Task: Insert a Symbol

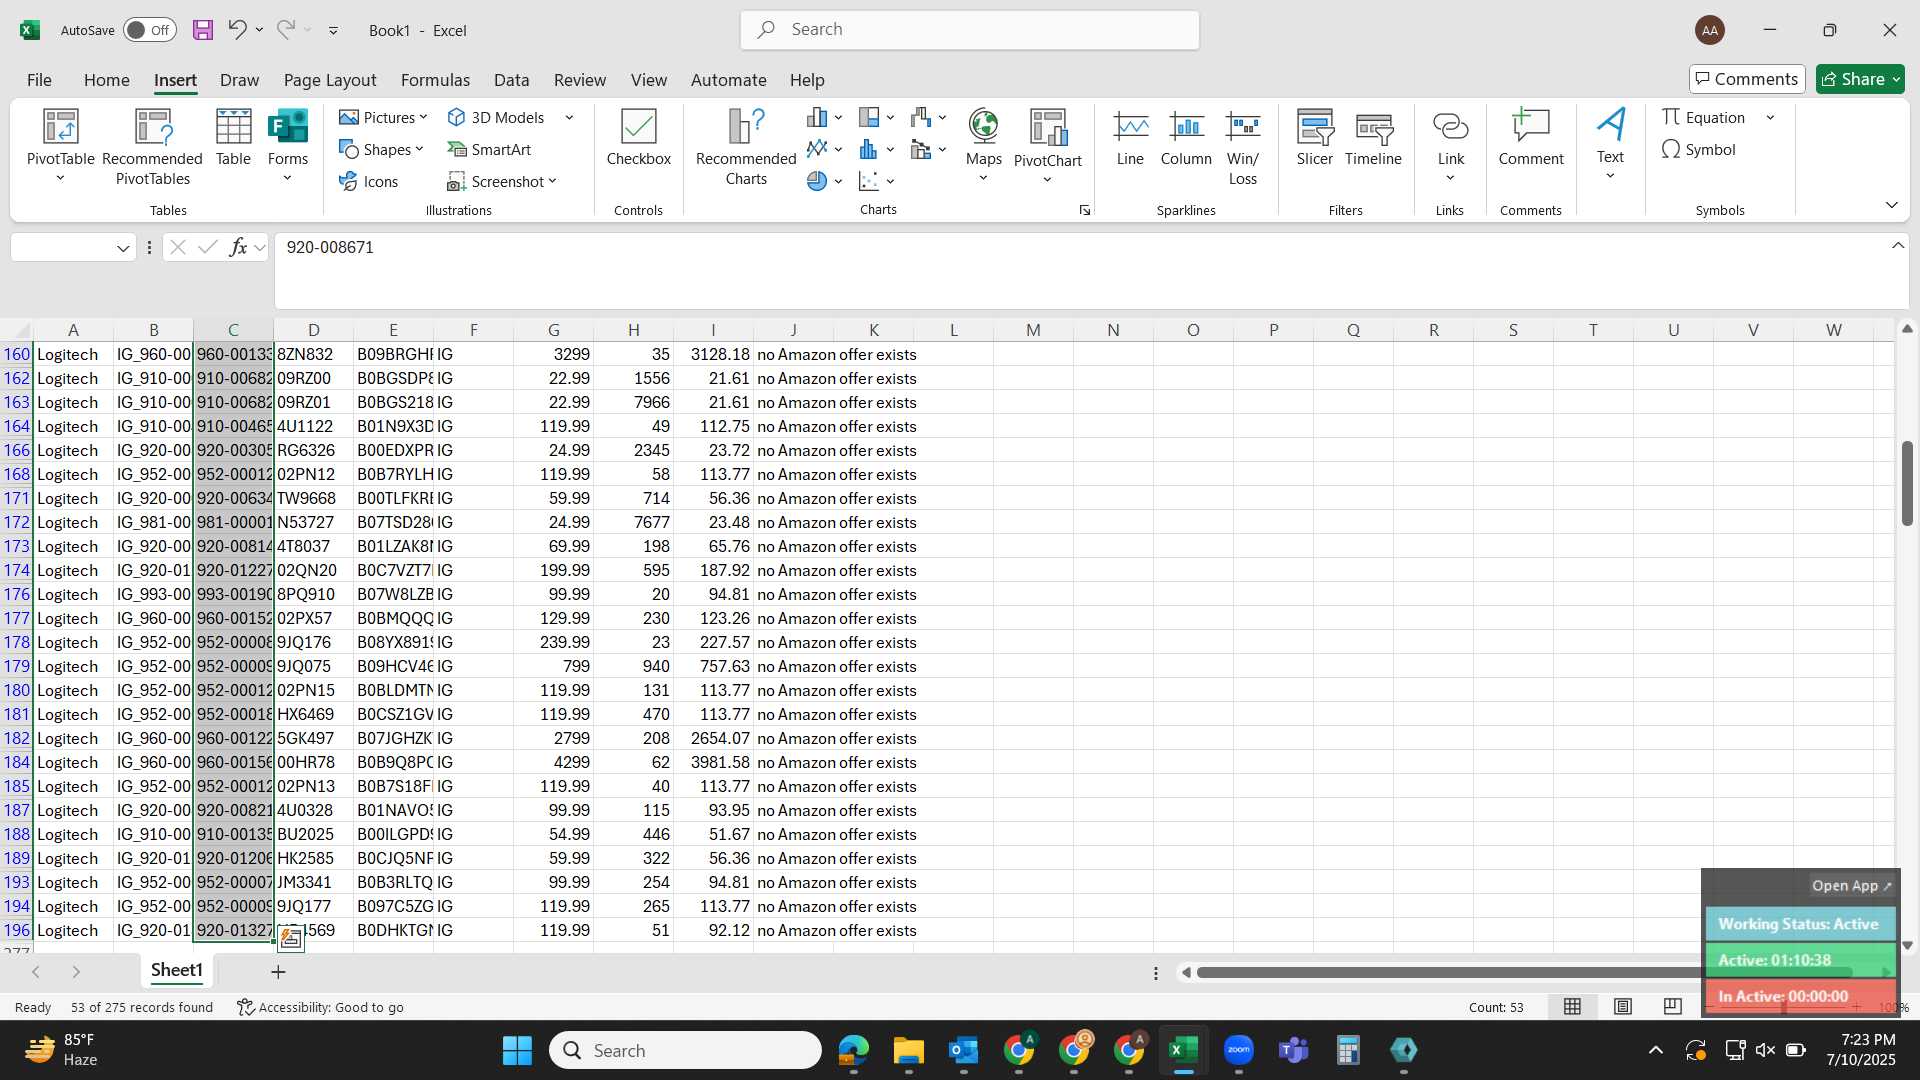Action: 1698,149
